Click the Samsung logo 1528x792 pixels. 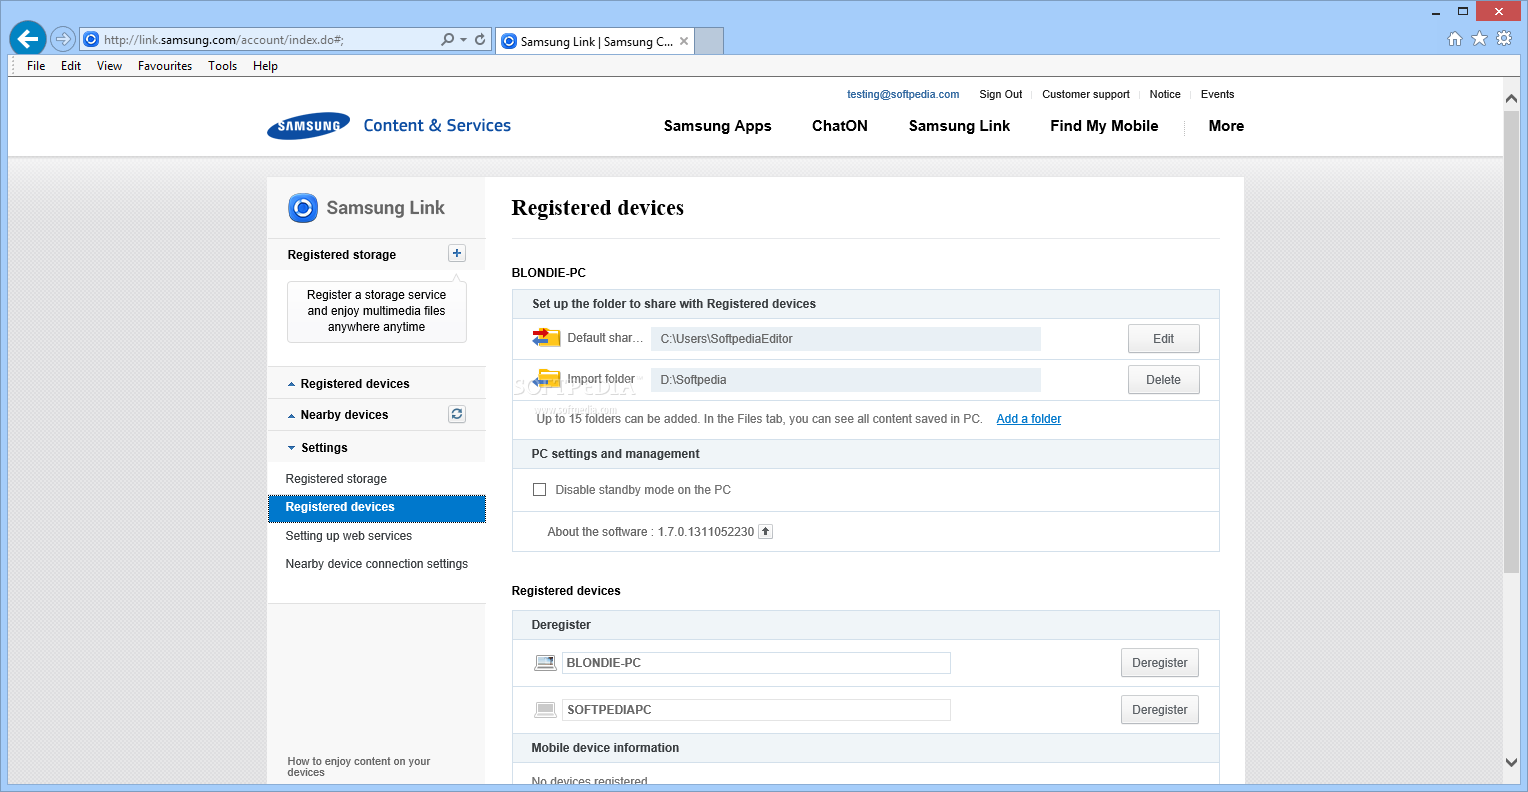coord(308,126)
